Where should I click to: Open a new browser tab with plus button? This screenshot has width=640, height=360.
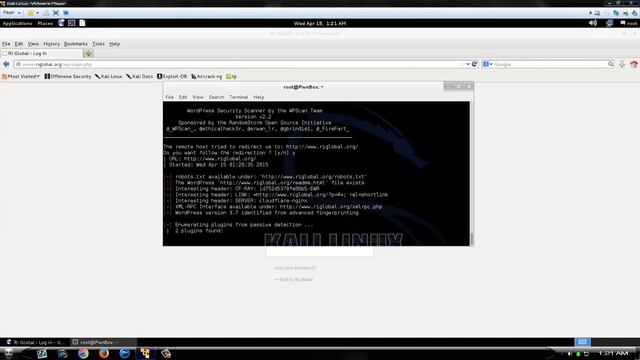pyautogui.click(x=88, y=53)
